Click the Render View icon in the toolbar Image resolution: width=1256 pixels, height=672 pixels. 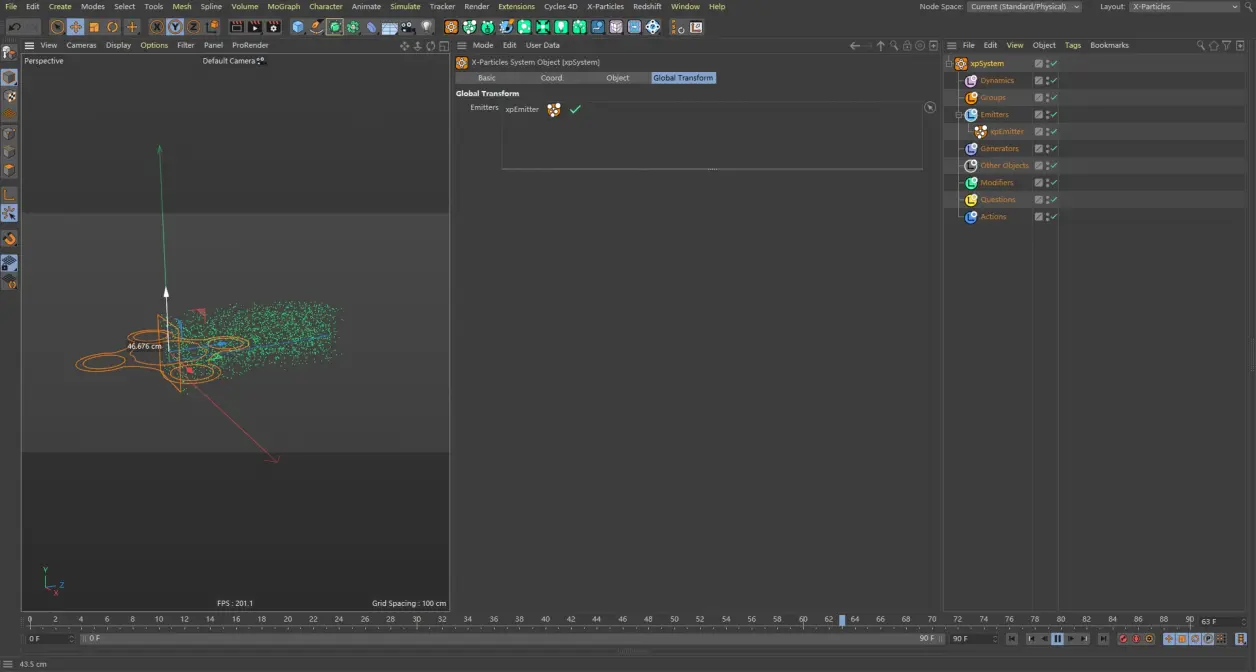click(236, 27)
